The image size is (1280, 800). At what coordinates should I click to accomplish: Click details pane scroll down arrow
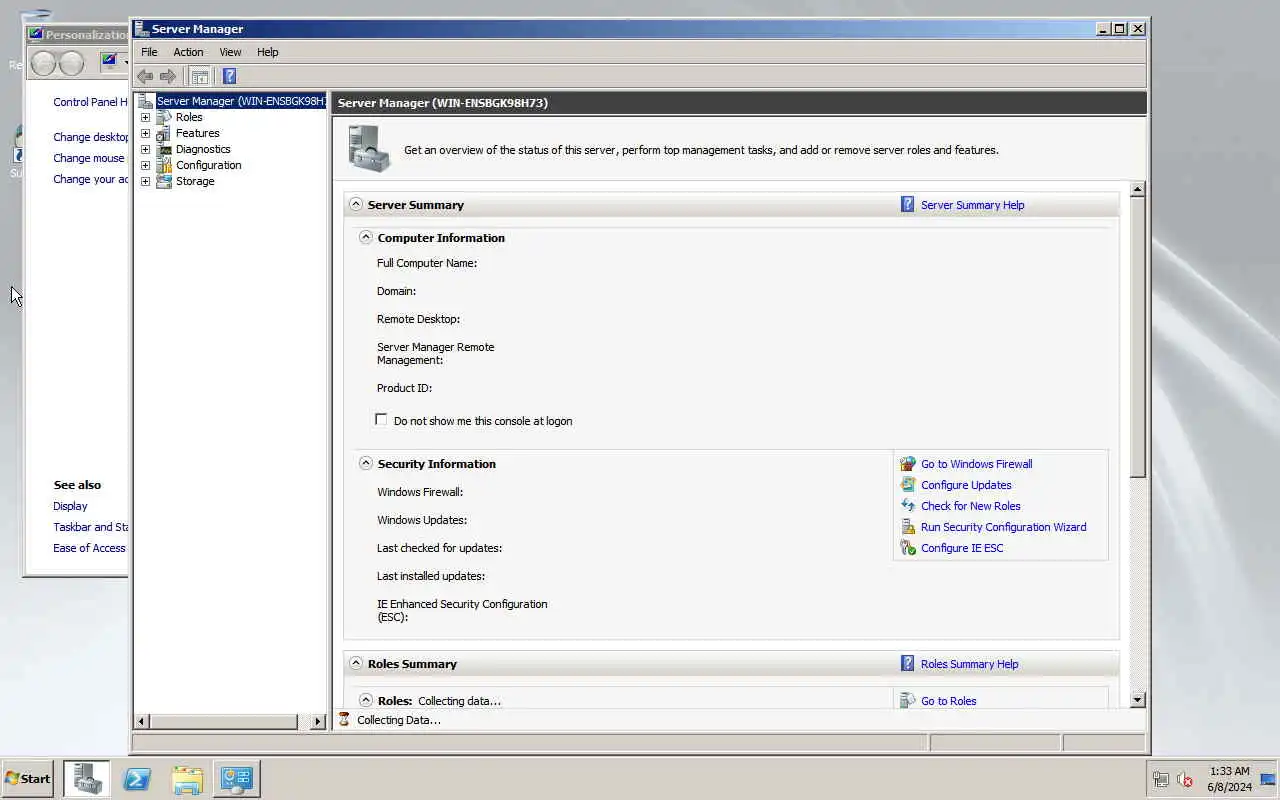[1138, 700]
